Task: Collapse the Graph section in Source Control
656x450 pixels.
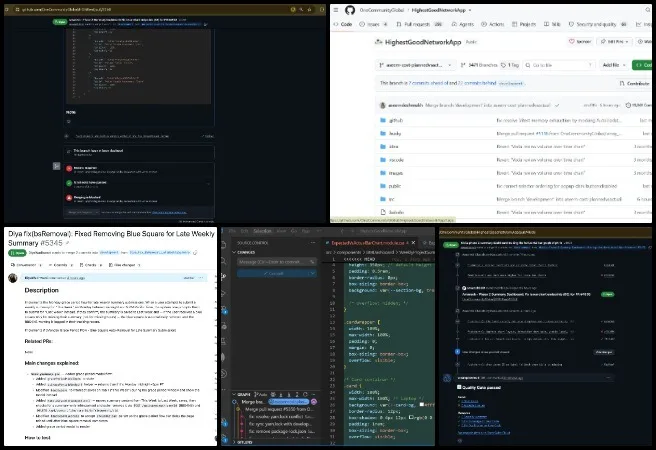Action: click(x=242, y=394)
